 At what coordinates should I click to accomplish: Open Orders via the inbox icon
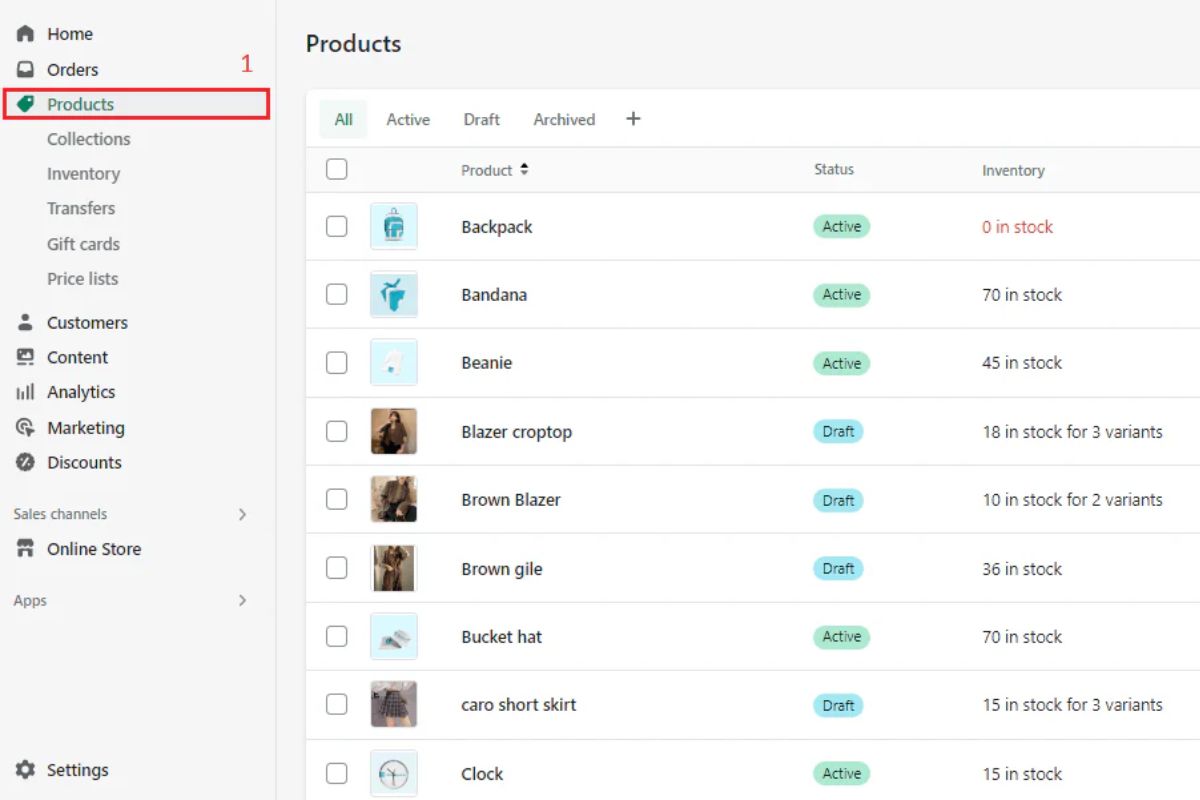pos(26,70)
